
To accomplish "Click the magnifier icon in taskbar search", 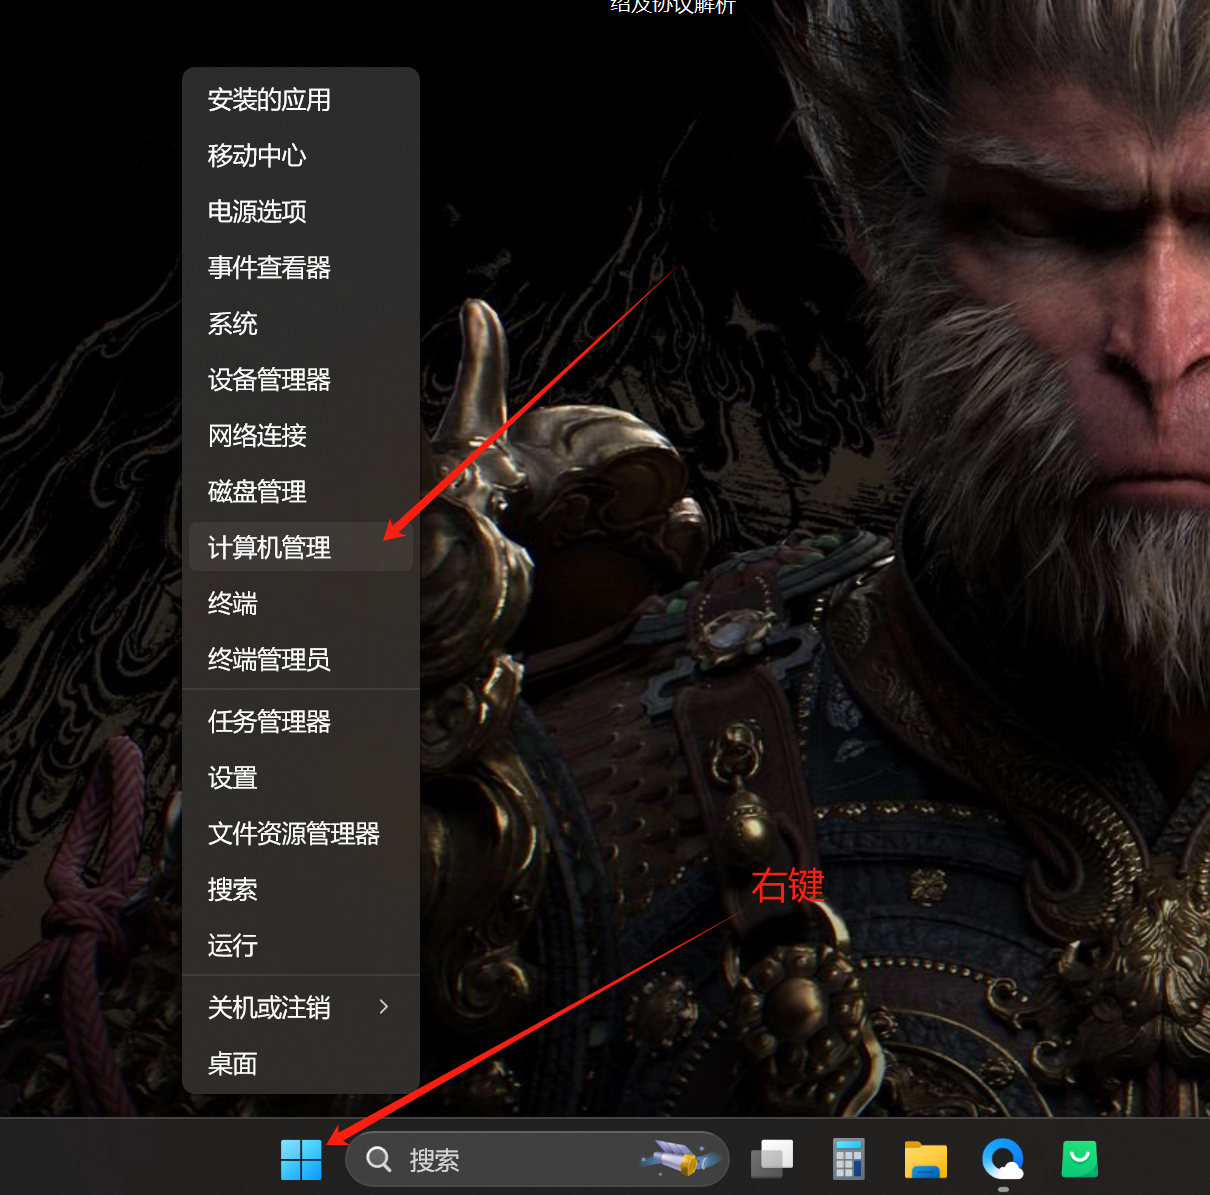I will (379, 1159).
